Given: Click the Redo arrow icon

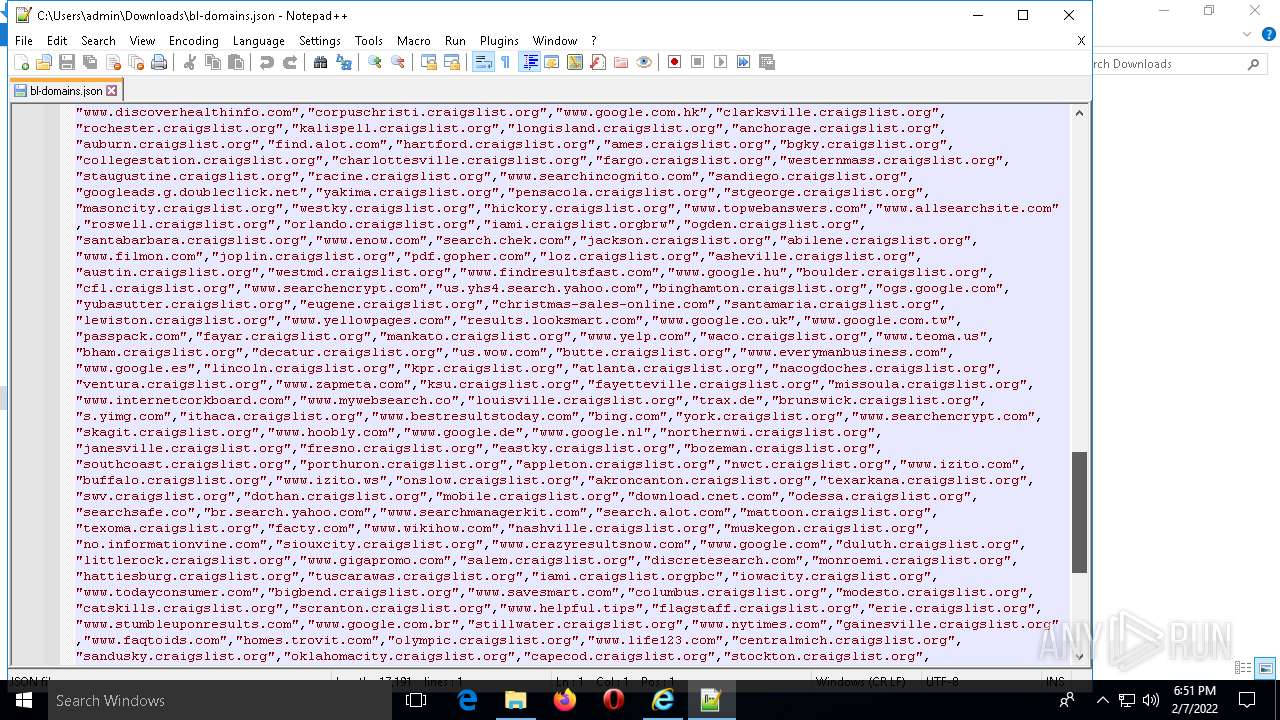Looking at the screenshot, I should (x=290, y=62).
